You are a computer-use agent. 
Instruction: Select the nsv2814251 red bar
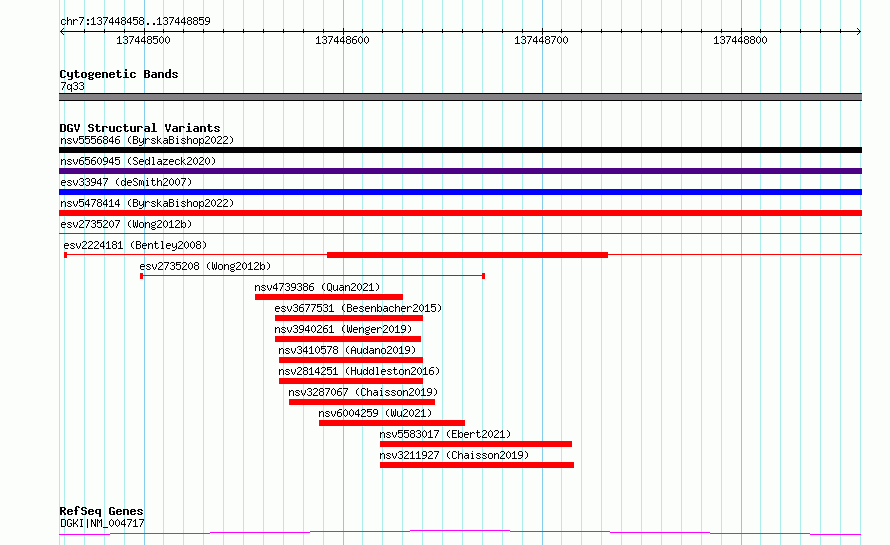[351, 381]
